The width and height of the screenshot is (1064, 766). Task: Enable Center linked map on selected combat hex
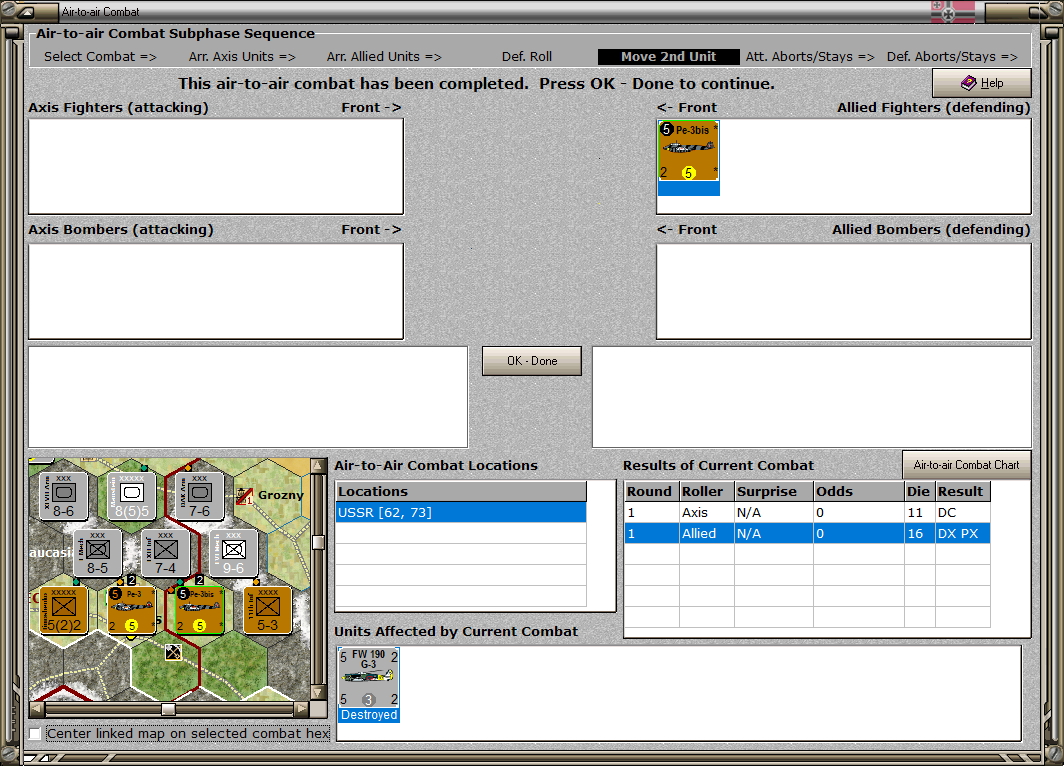[x=35, y=733]
